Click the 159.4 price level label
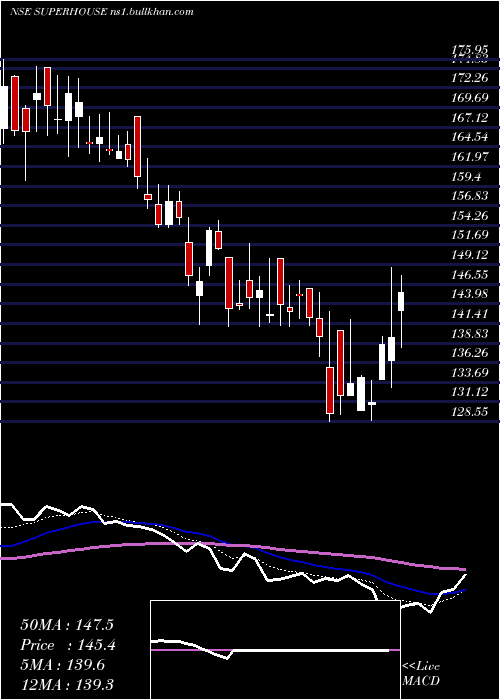The image size is (500, 700). (467, 176)
